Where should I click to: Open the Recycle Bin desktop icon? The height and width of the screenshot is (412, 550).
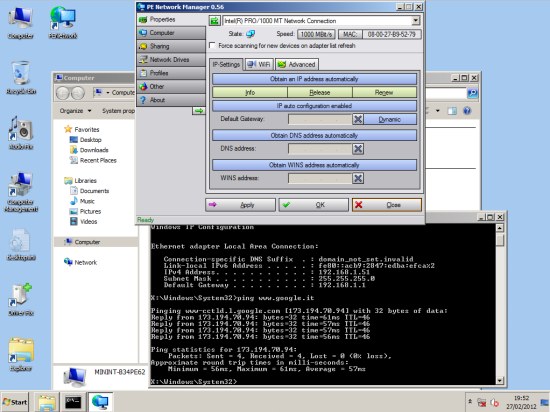21,77
